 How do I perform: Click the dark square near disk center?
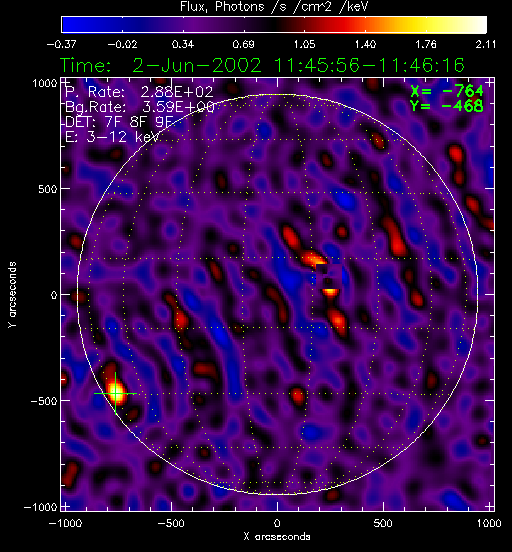click(x=329, y=276)
